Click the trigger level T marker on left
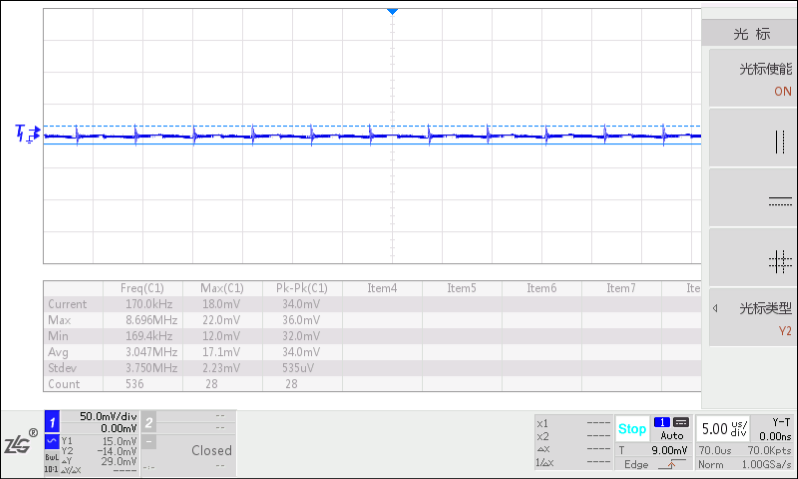Viewport: 798px width, 479px height. (x=22, y=132)
